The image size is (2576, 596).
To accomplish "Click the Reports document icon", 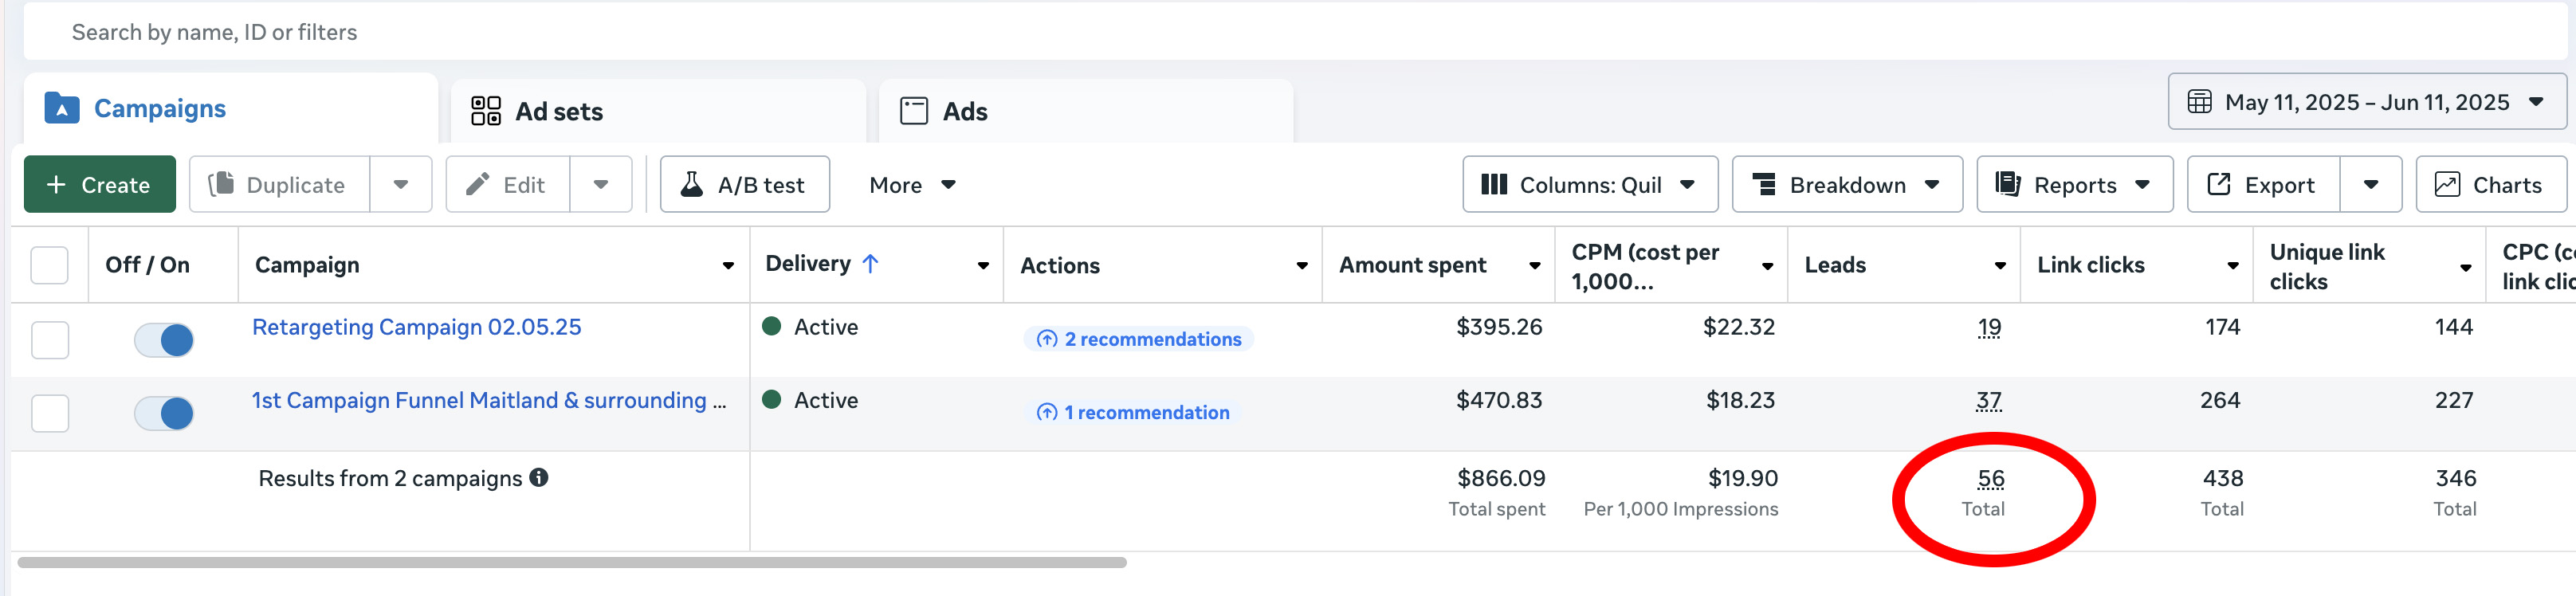I will 2007,185.
